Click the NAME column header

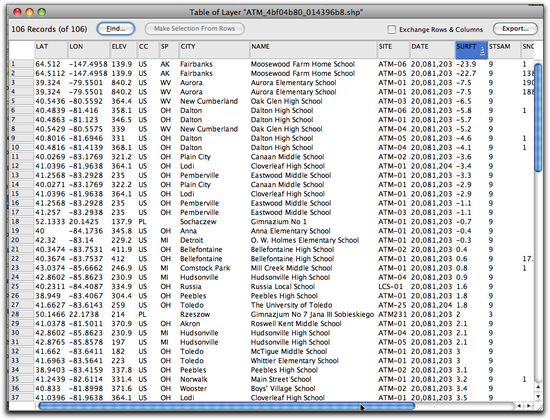pyautogui.click(x=313, y=49)
